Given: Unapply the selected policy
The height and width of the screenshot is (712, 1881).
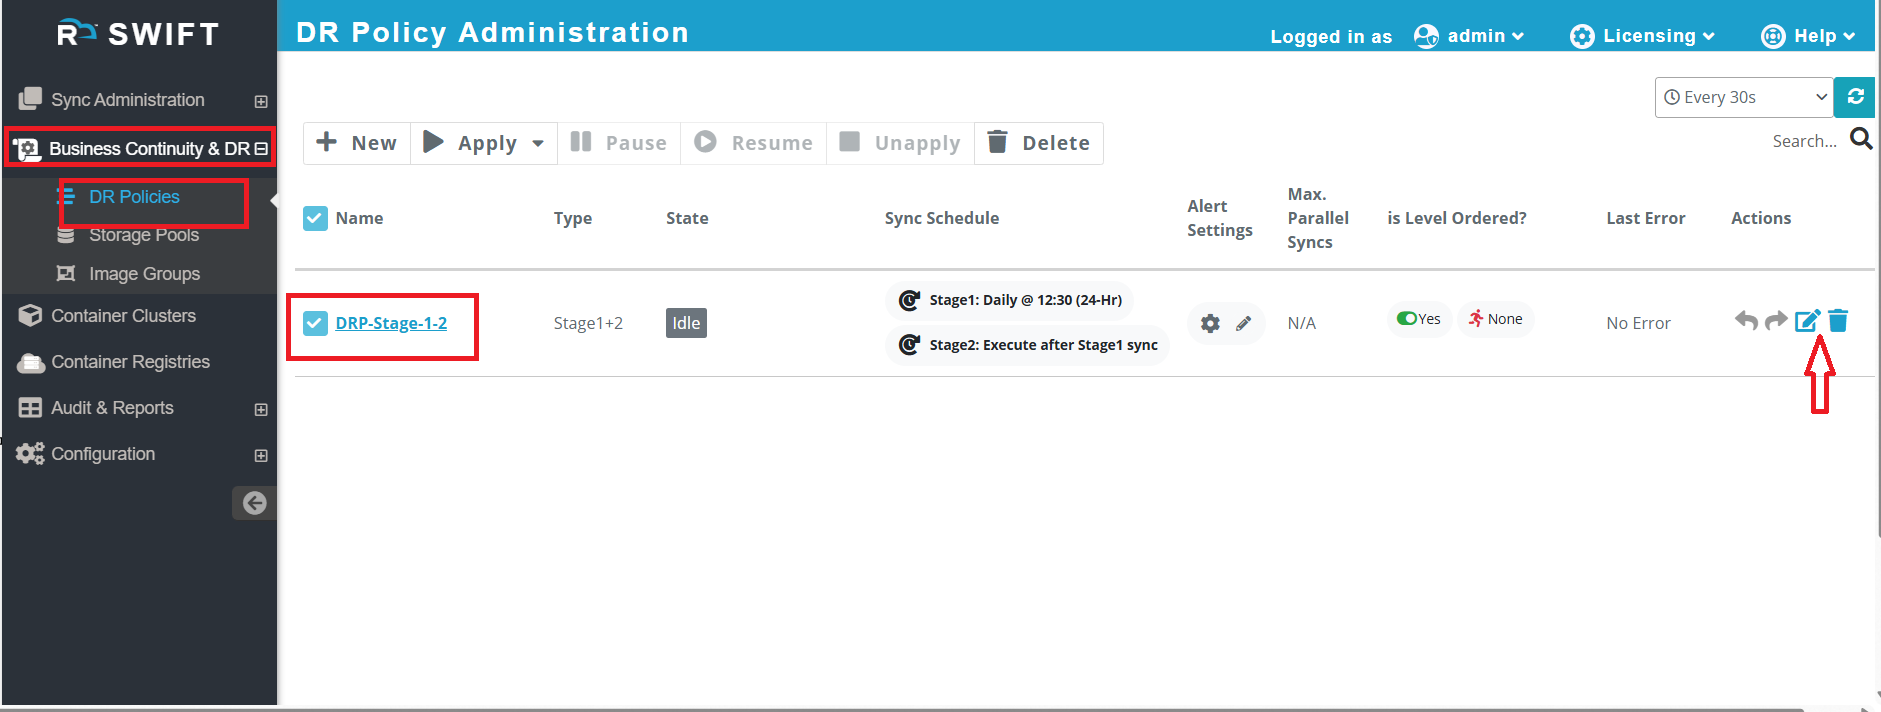Looking at the screenshot, I should [900, 143].
